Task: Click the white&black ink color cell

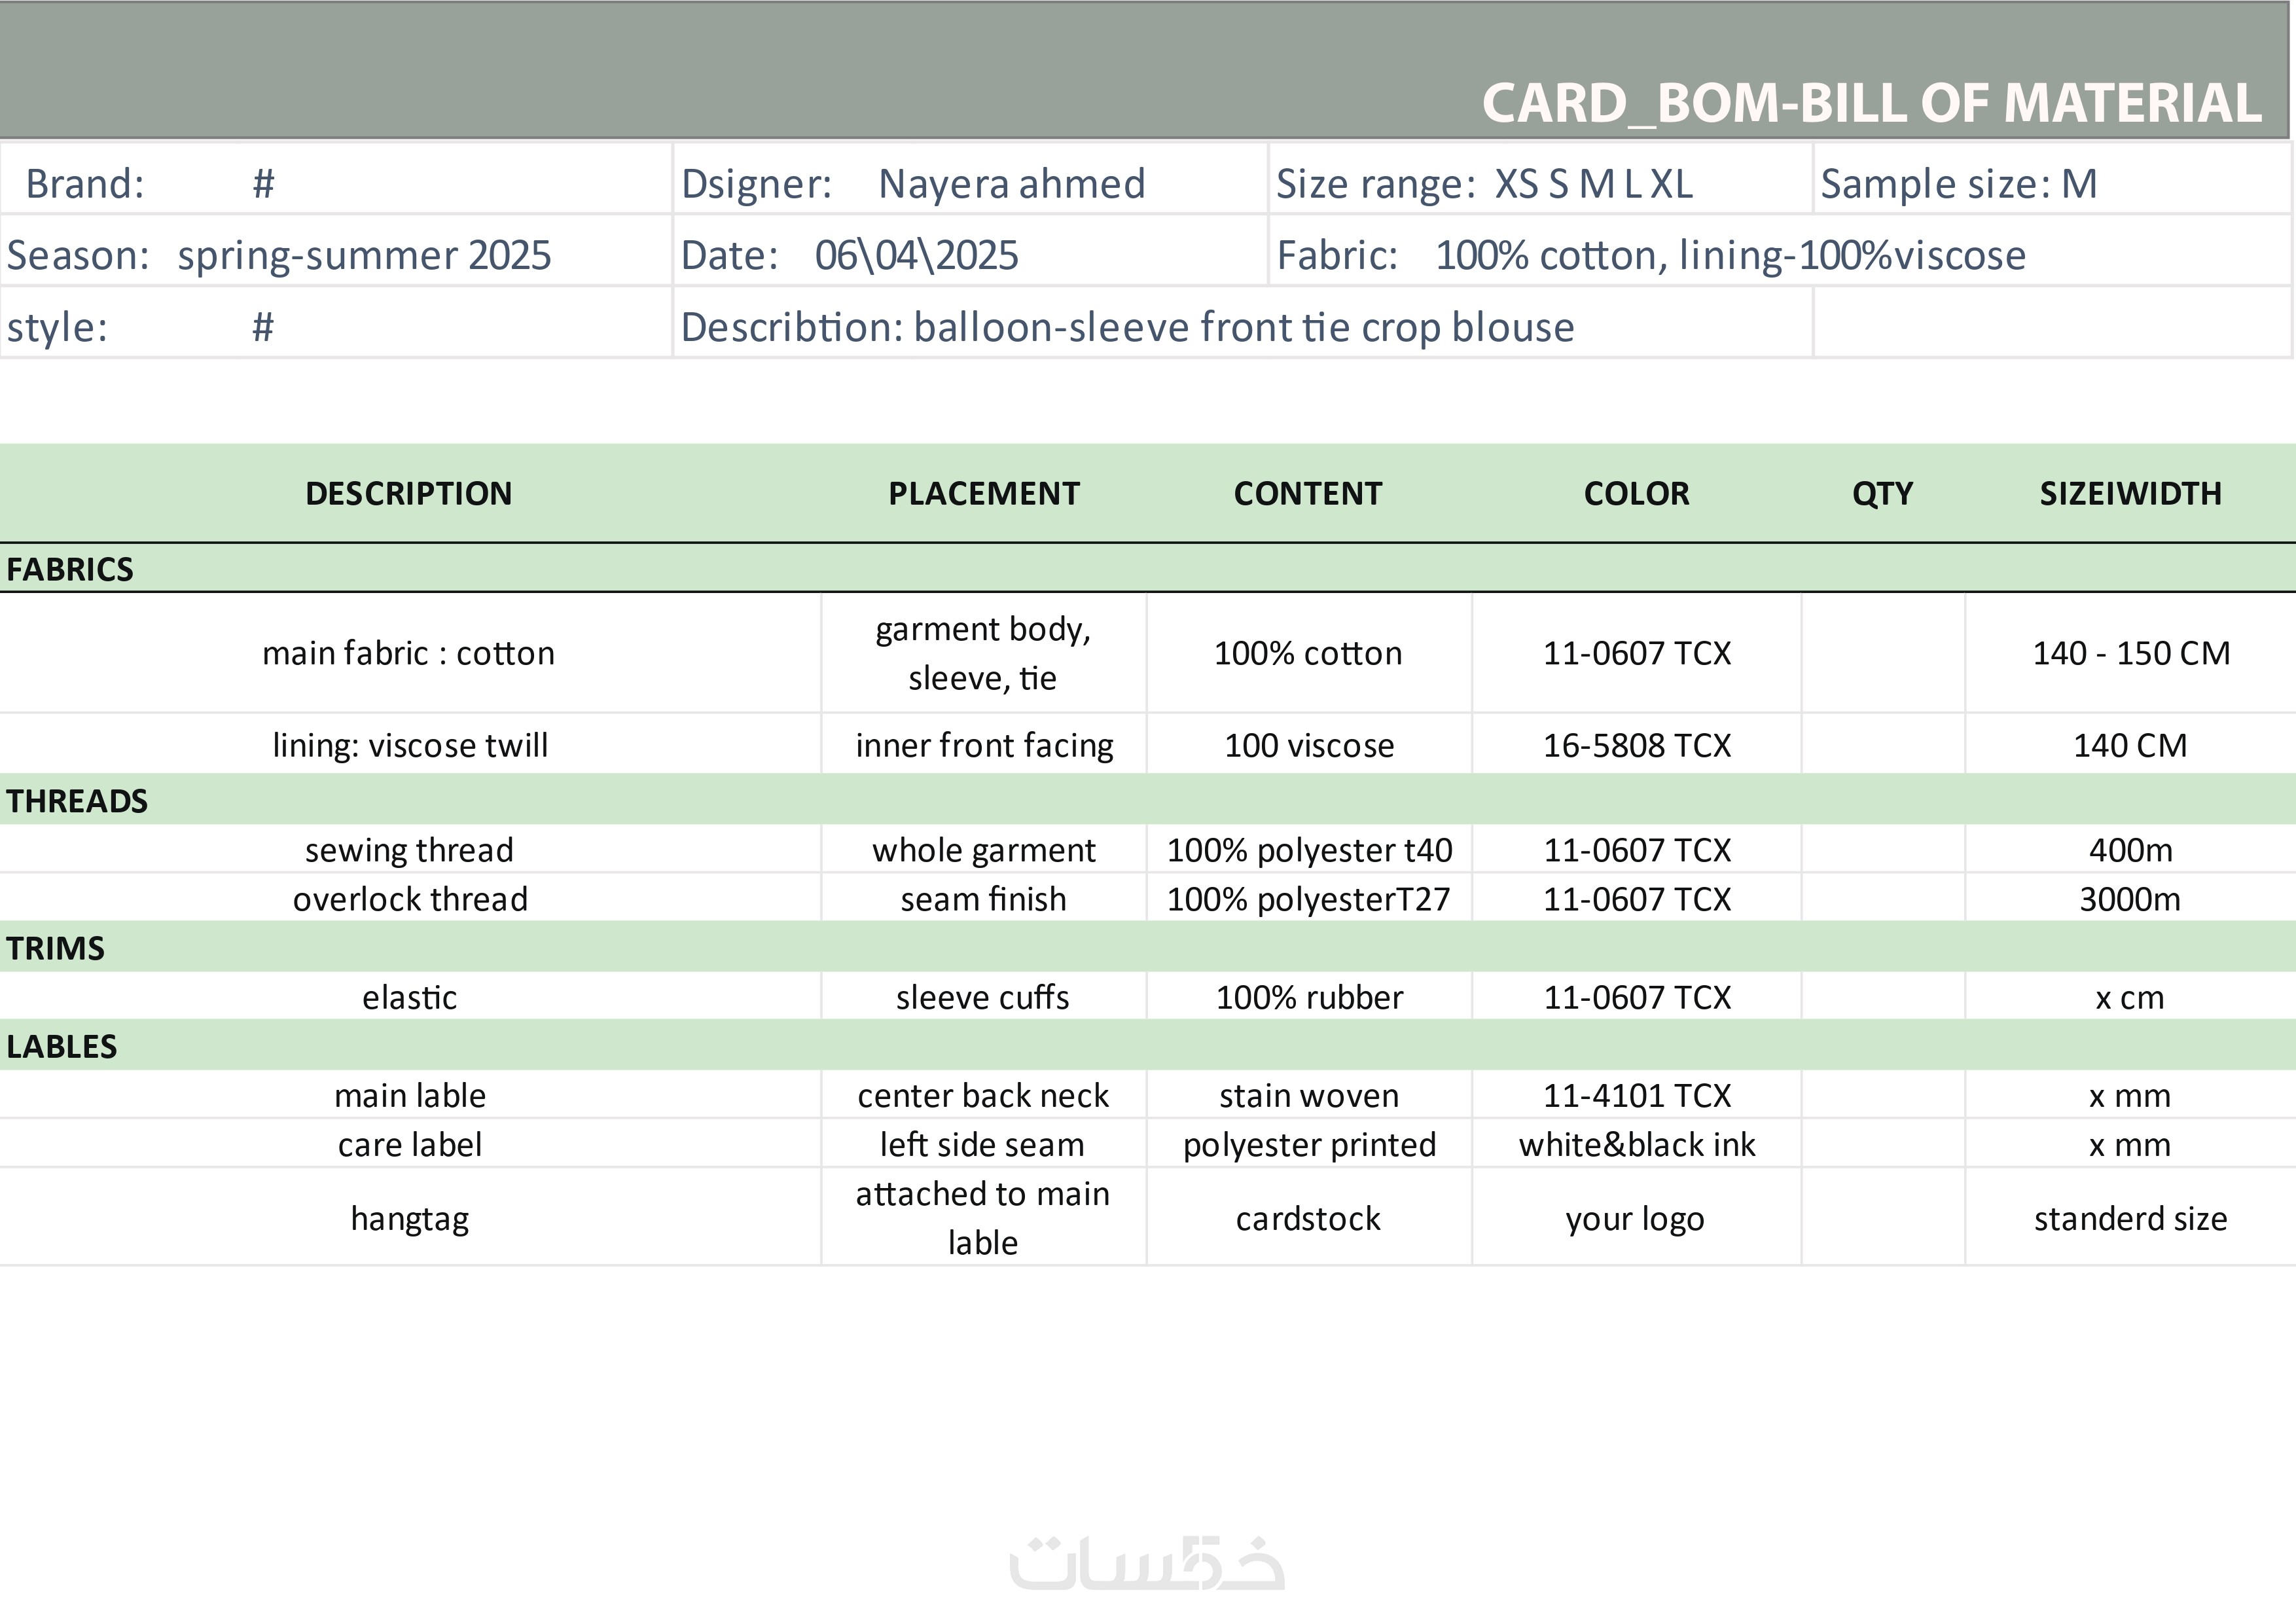Action: point(1636,1144)
